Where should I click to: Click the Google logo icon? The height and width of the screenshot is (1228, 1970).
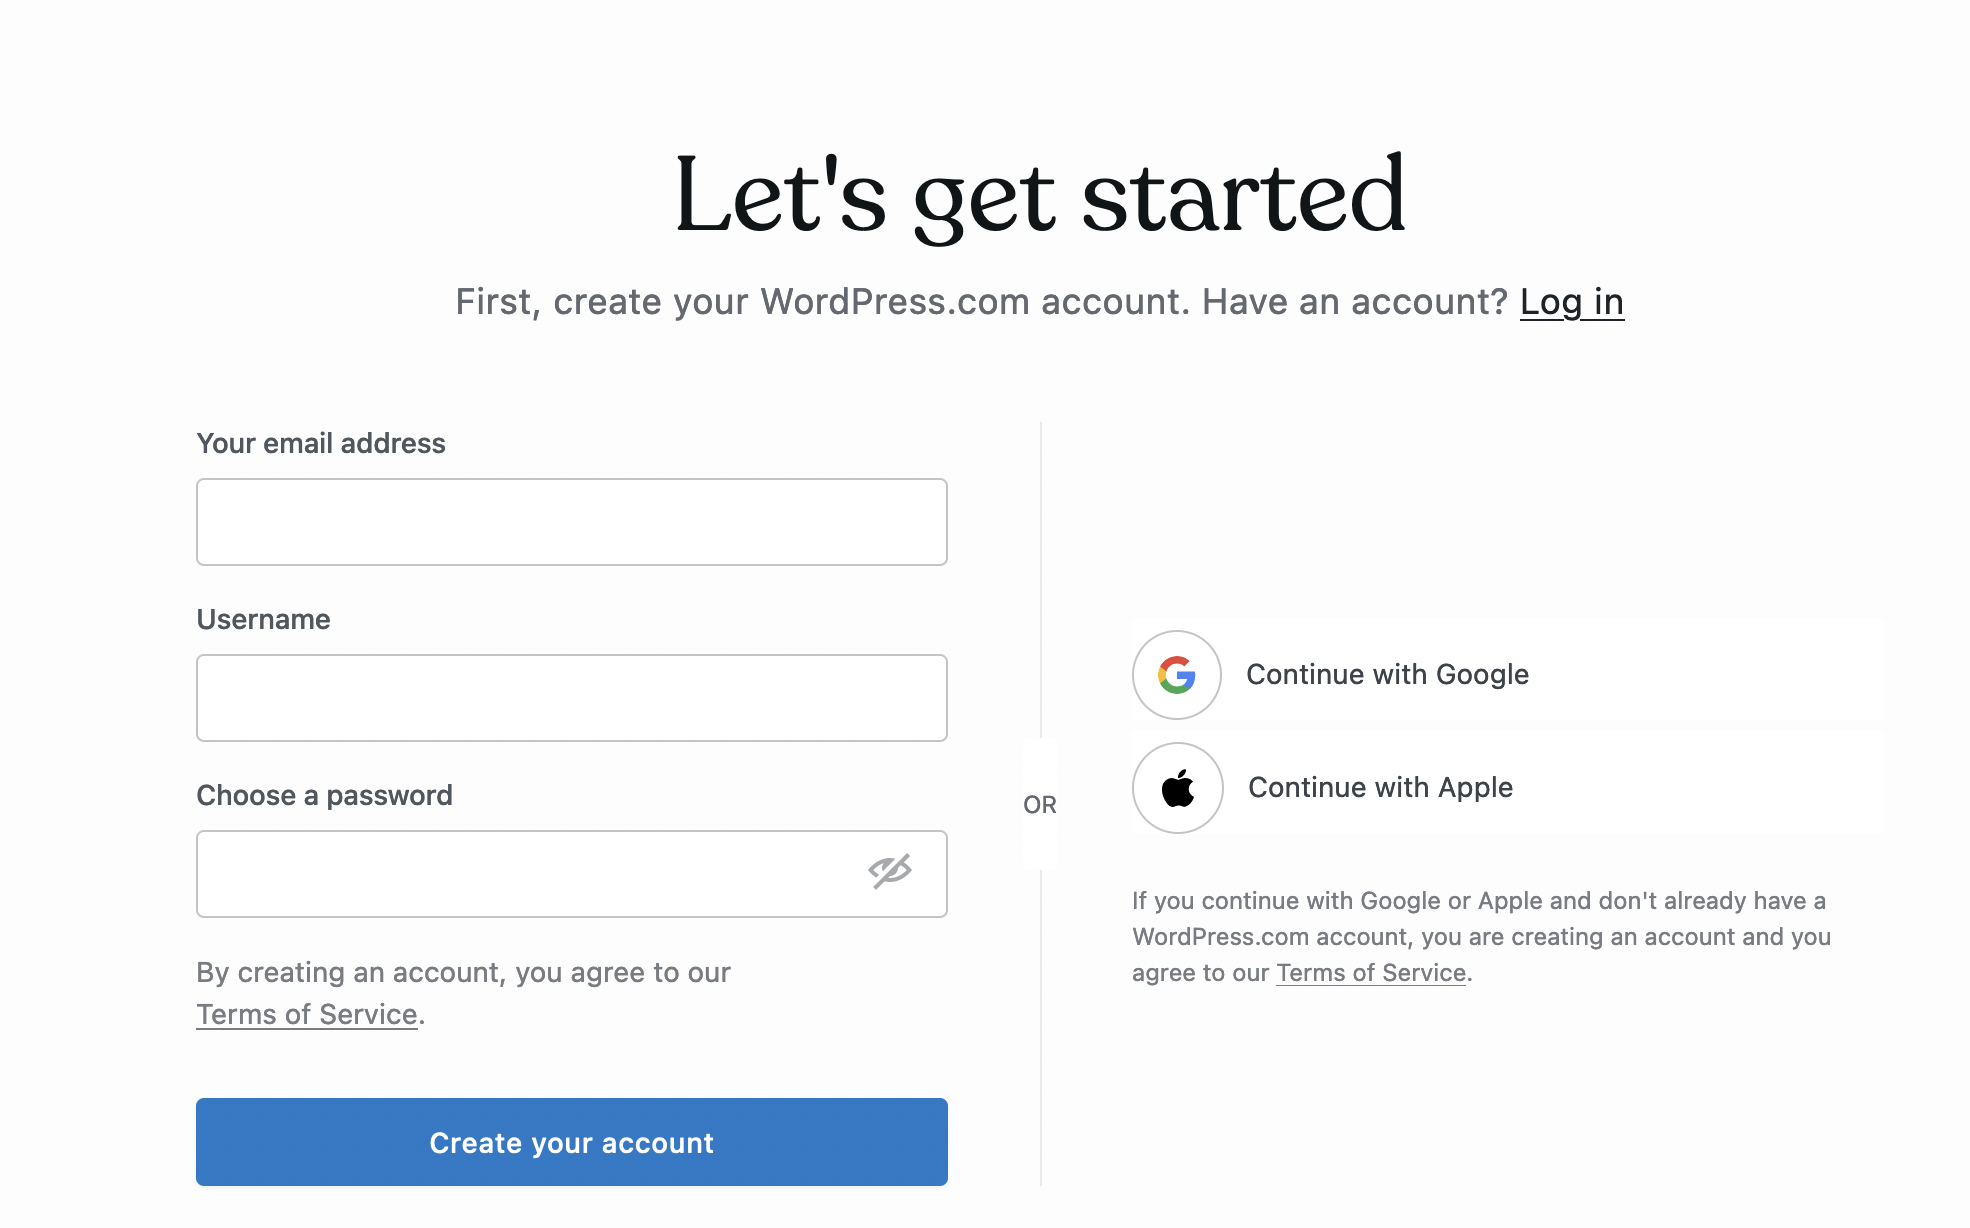coord(1177,675)
